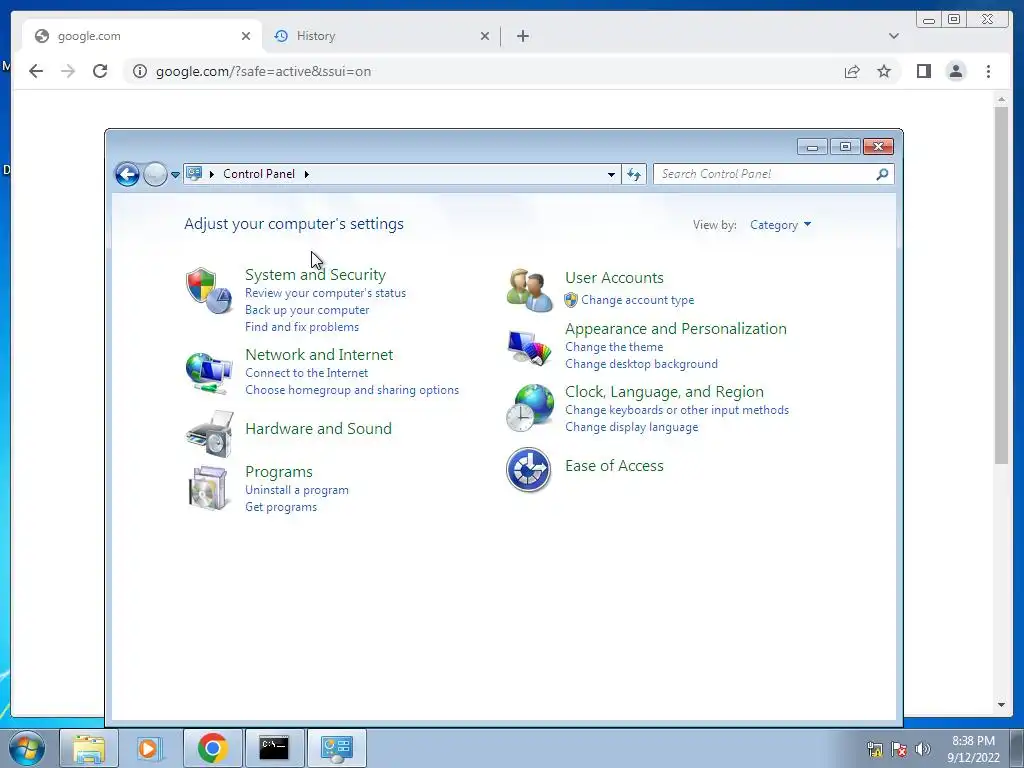Close the History tab

(x=485, y=36)
